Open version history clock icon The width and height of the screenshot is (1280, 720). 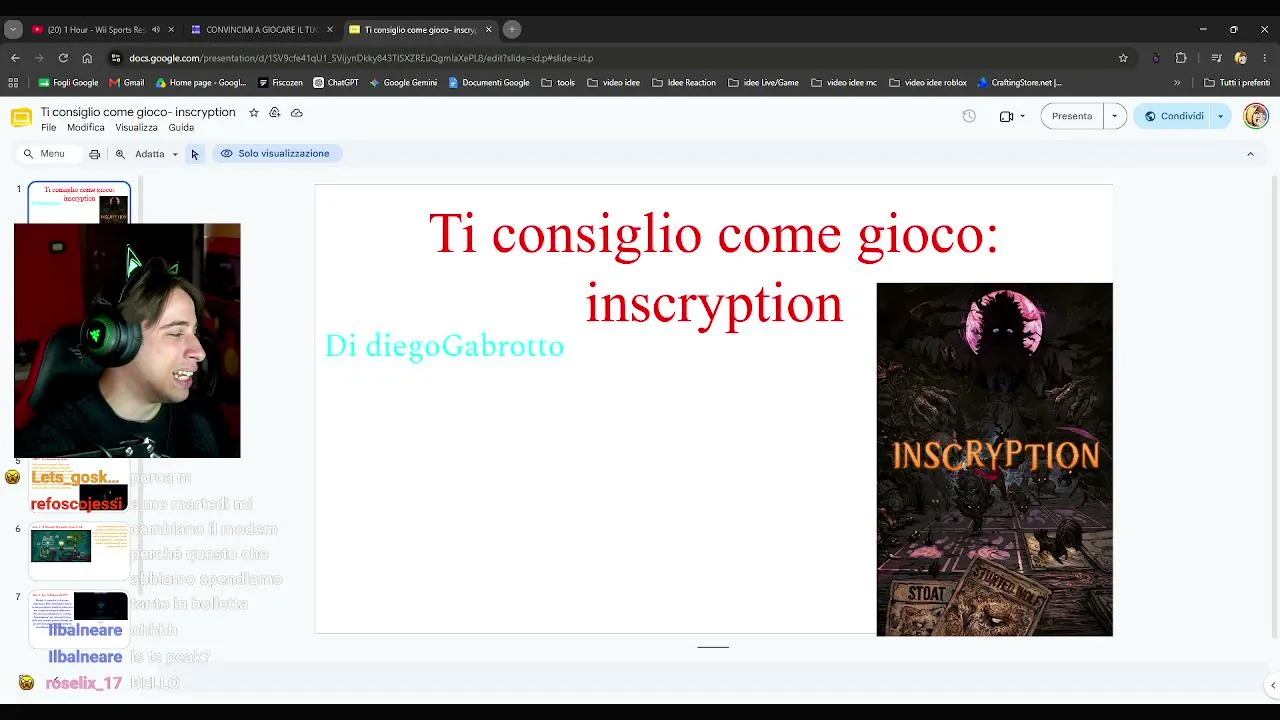tap(969, 116)
